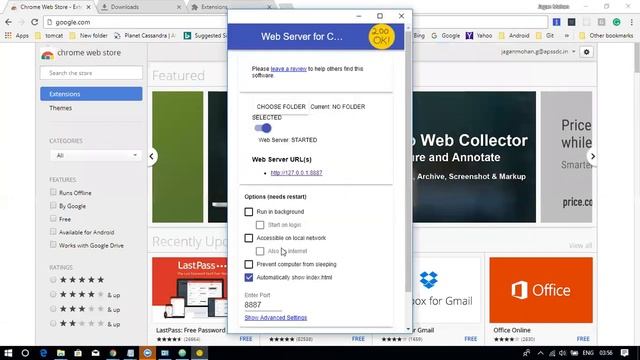Open the Git bookmark folder
The height and width of the screenshot is (360, 640).
(x=544, y=36)
